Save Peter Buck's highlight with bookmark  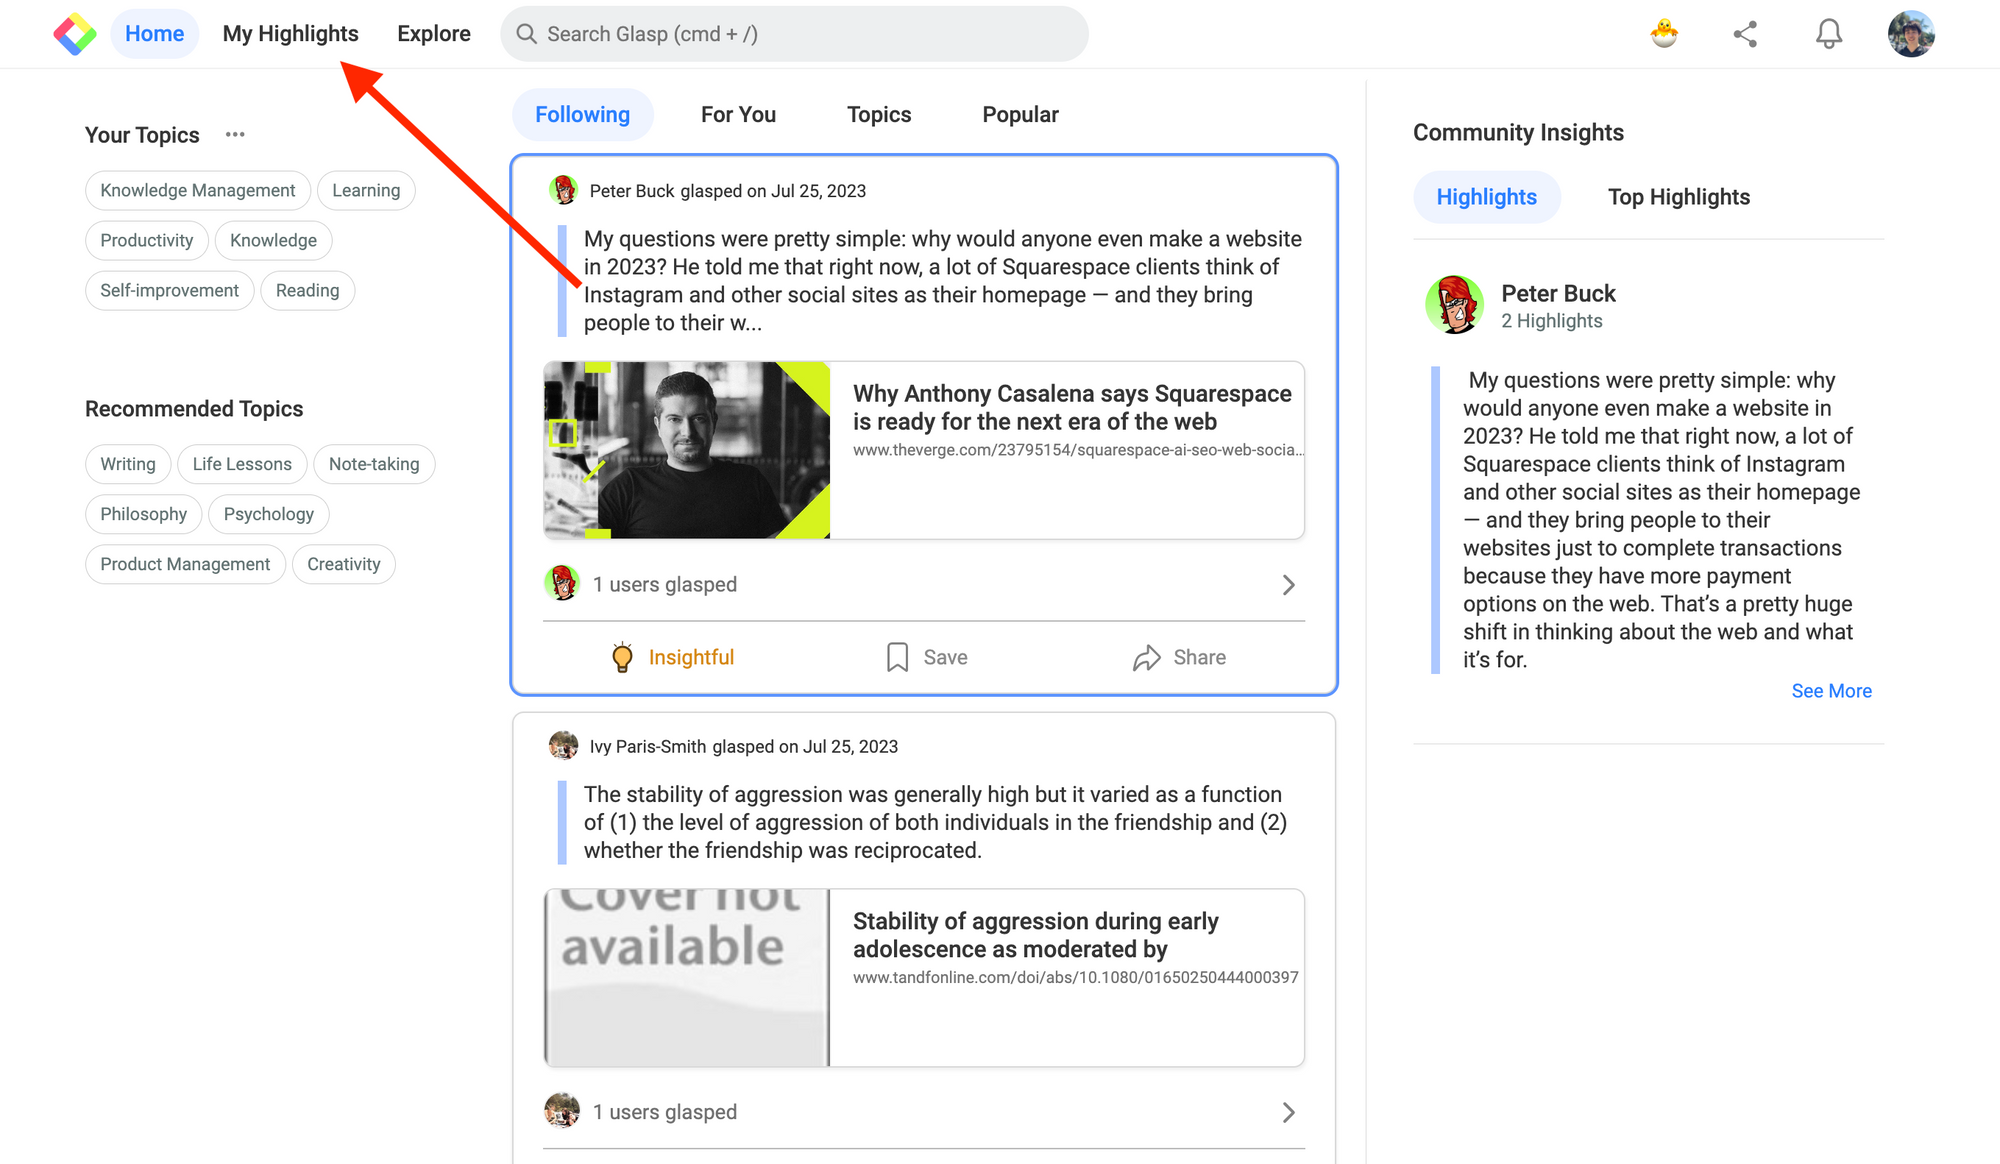926,657
